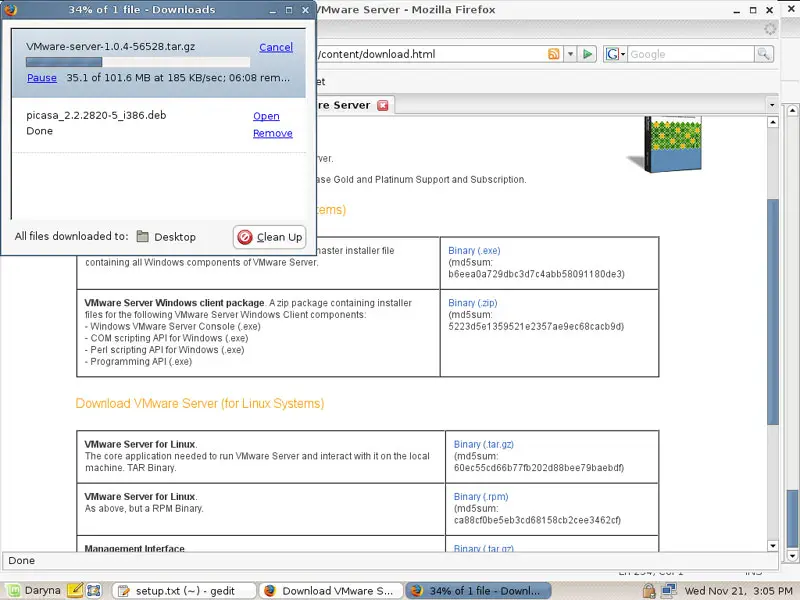Click the network monitor tray icon
800x600 pixels.
pyautogui.click(x=668, y=591)
